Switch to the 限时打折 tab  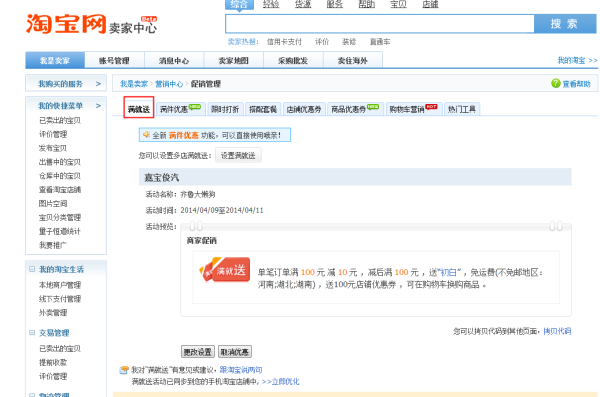(x=225, y=109)
